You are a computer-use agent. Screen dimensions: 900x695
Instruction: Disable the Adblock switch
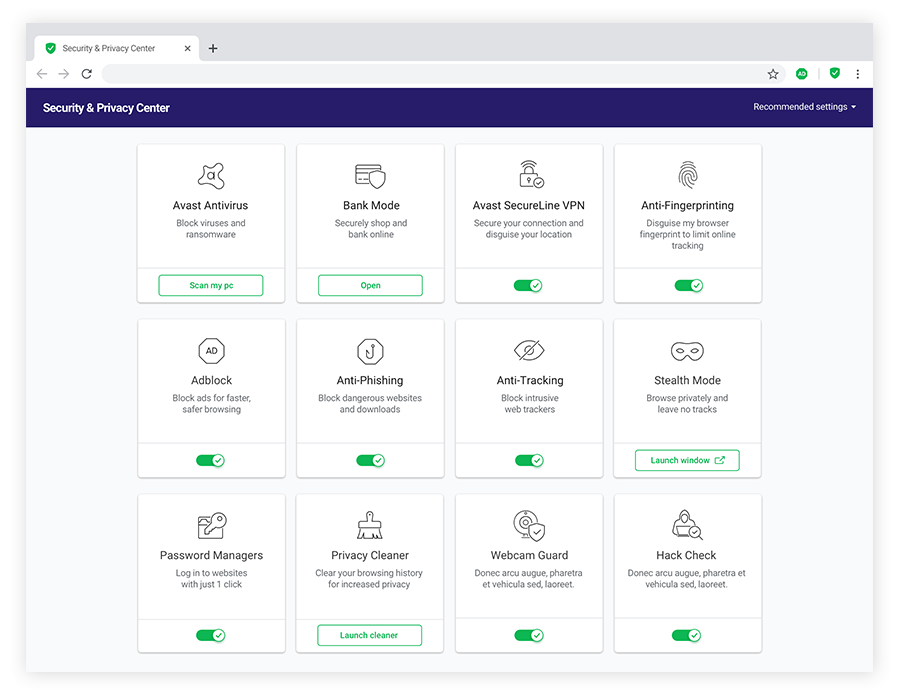211,460
